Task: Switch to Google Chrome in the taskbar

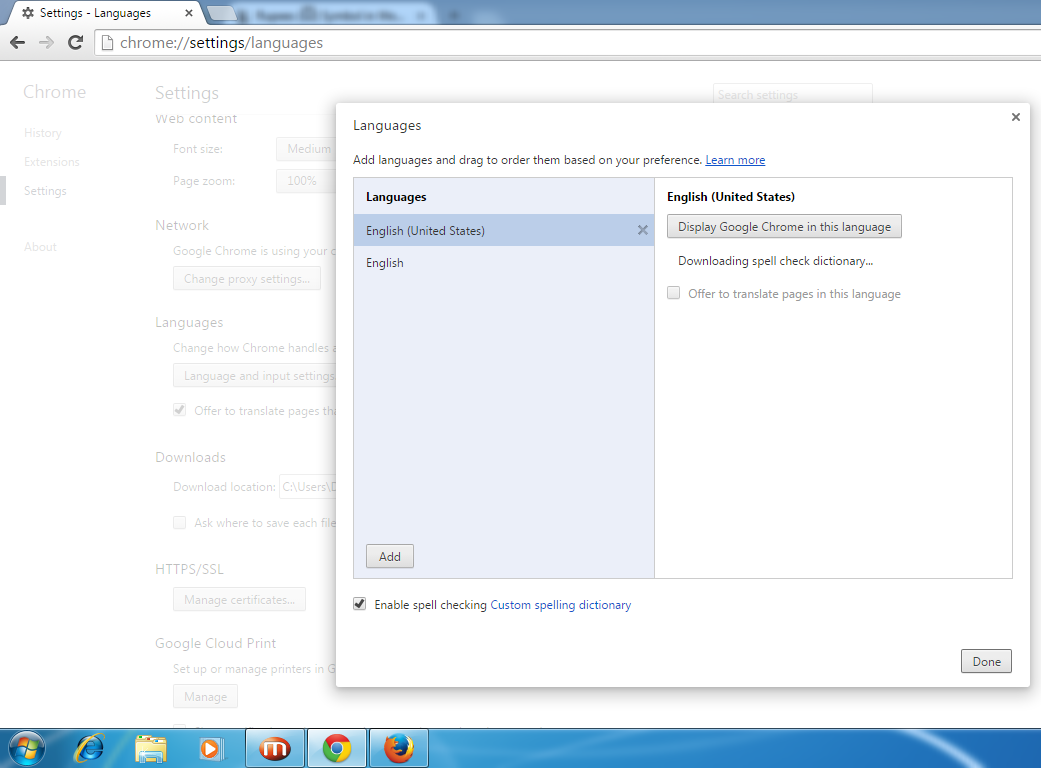Action: click(337, 749)
